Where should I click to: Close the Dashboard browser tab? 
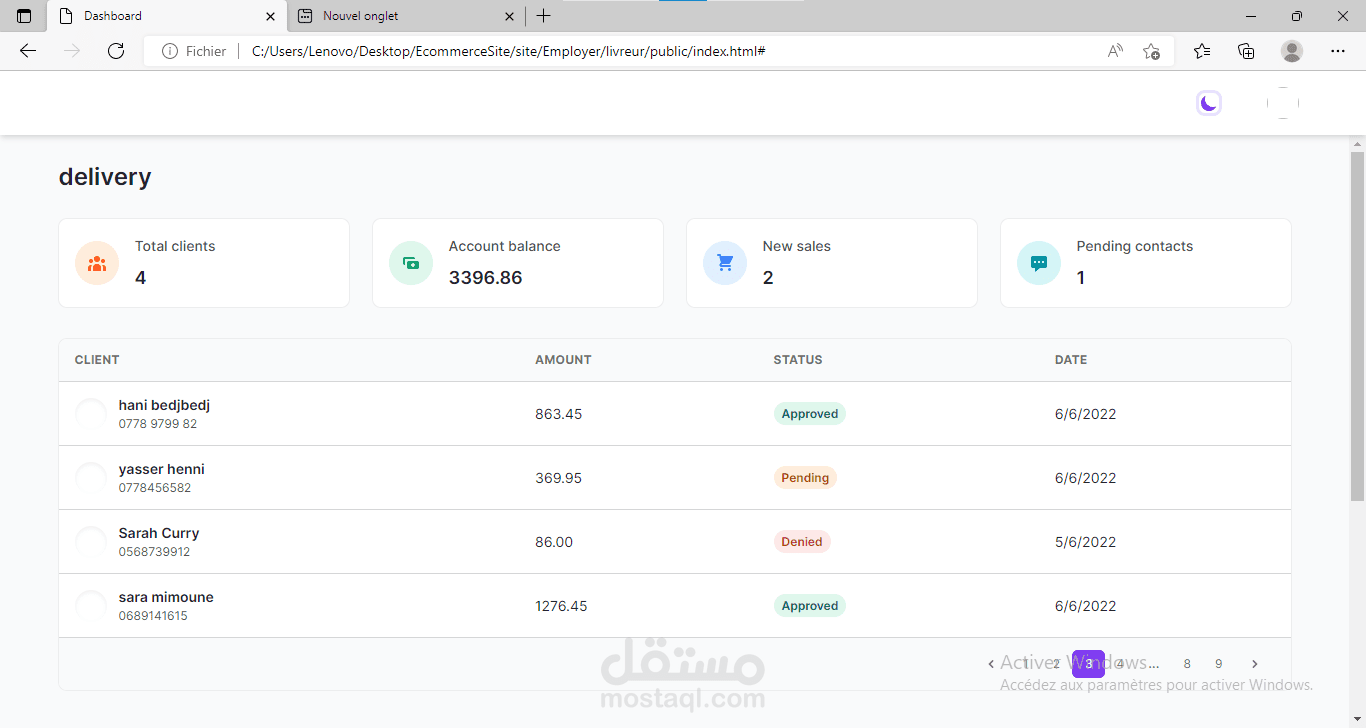(x=270, y=16)
